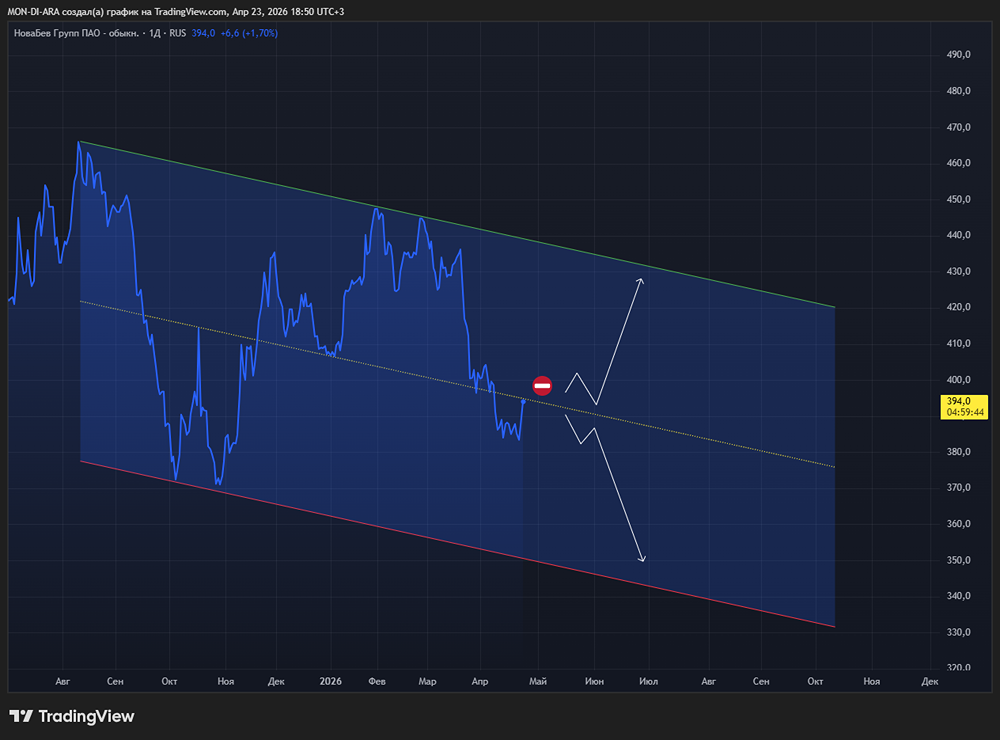This screenshot has height=740, width=1000.
Task: Click the Мар month label on time axis
Action: tap(427, 681)
